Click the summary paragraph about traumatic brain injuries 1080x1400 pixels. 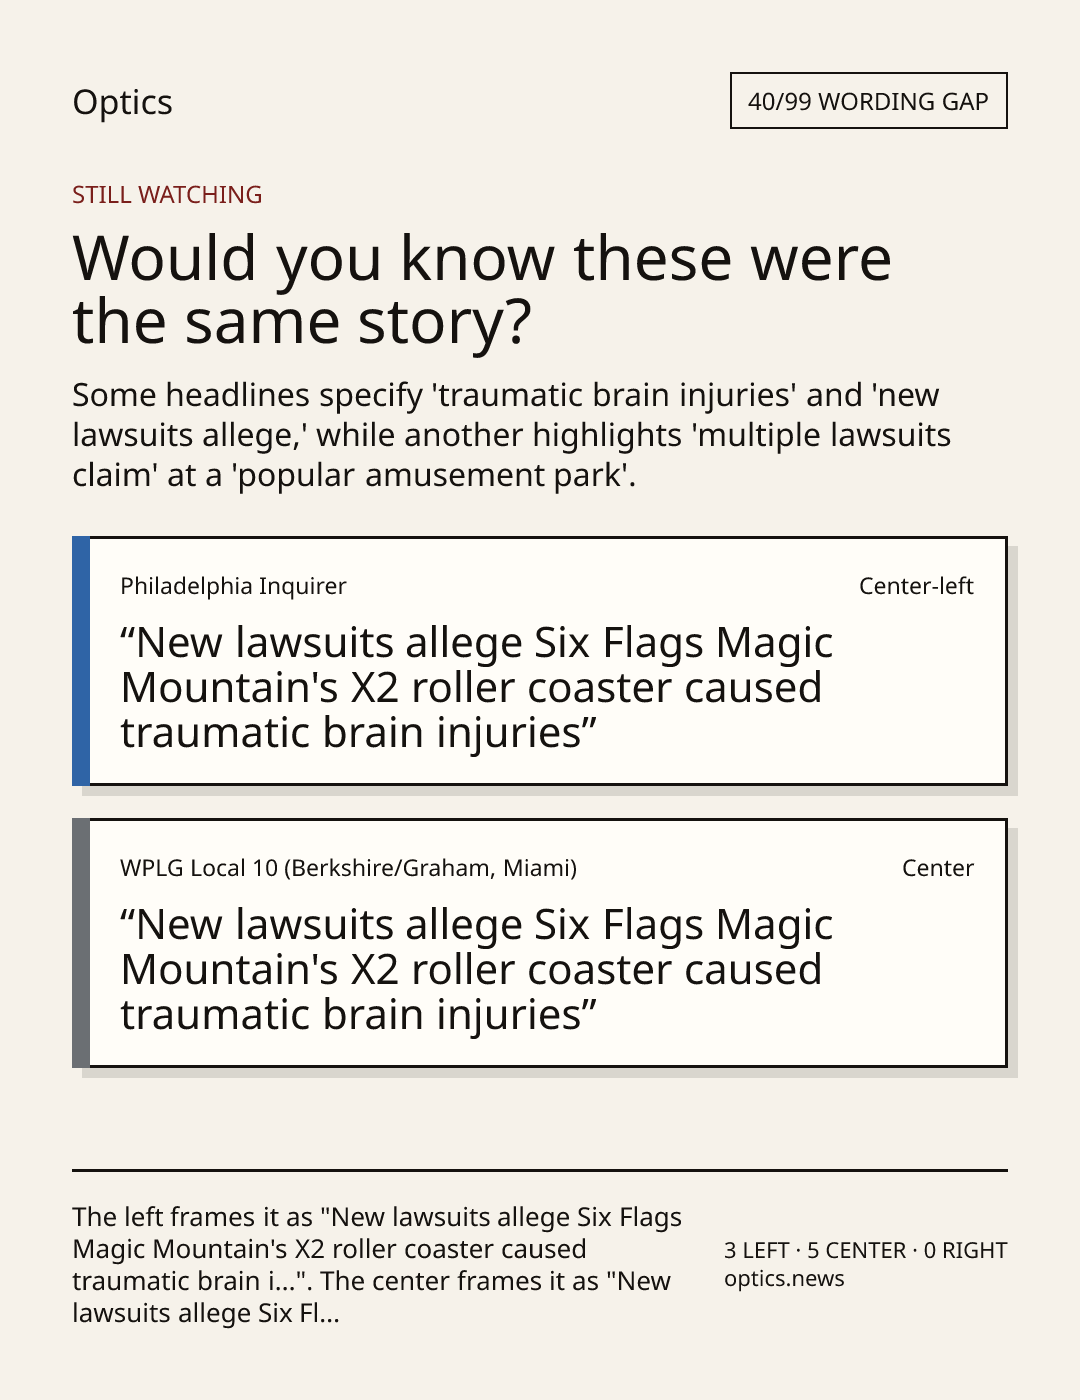511,434
